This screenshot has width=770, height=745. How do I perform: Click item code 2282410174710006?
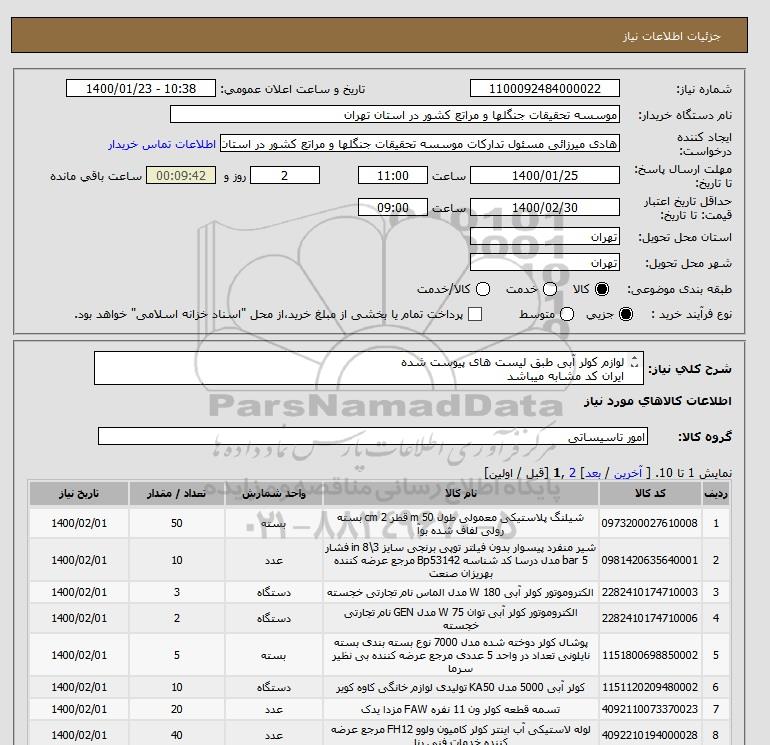(650, 618)
